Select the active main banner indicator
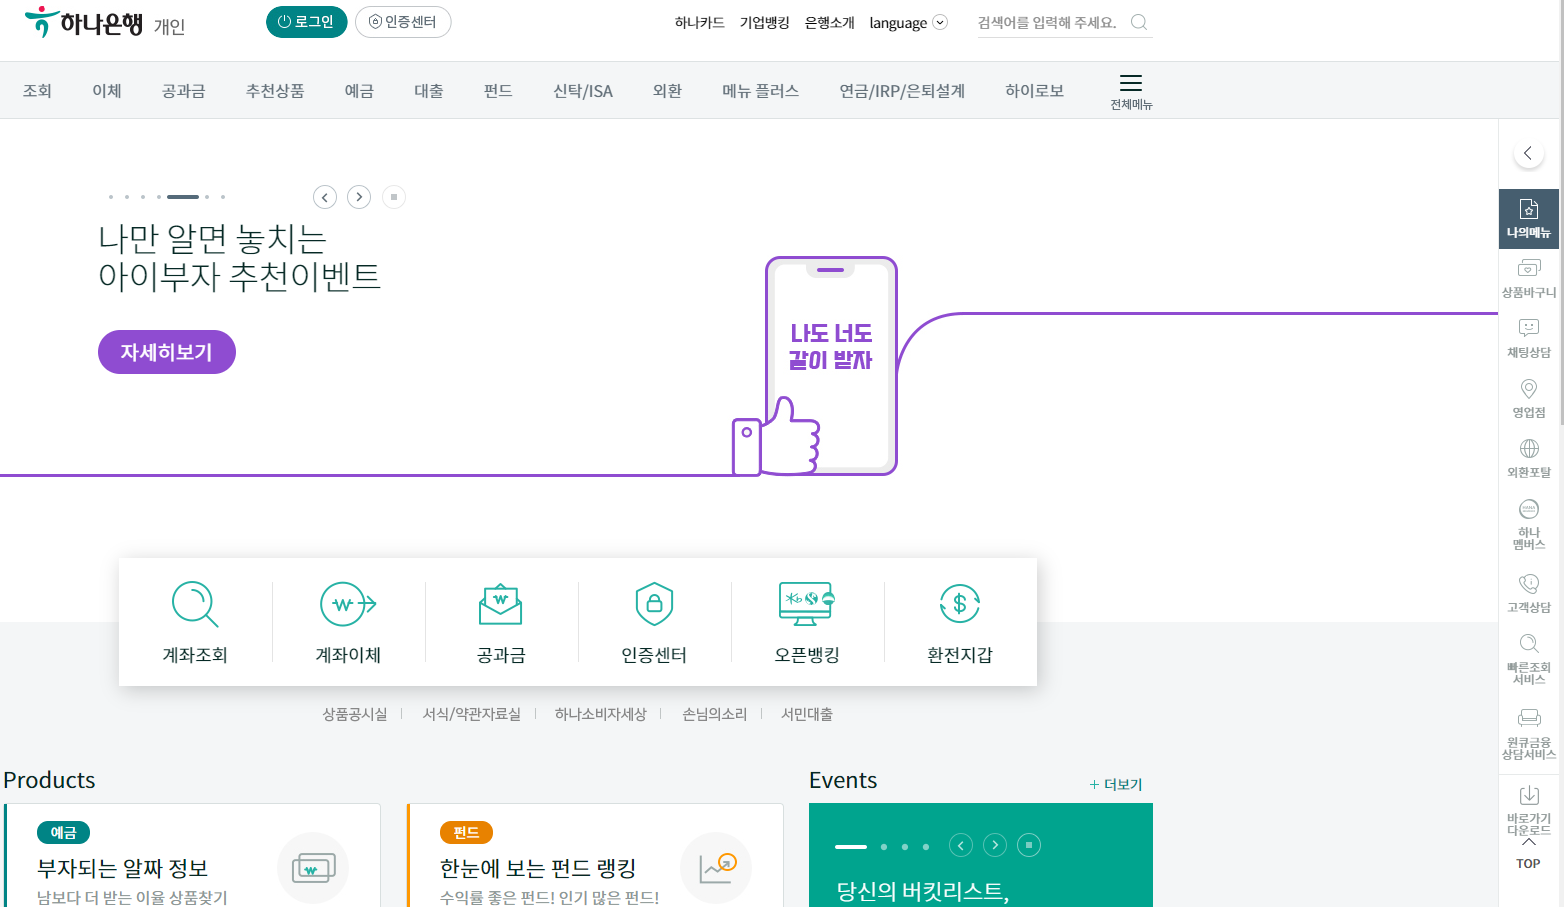 tap(183, 197)
